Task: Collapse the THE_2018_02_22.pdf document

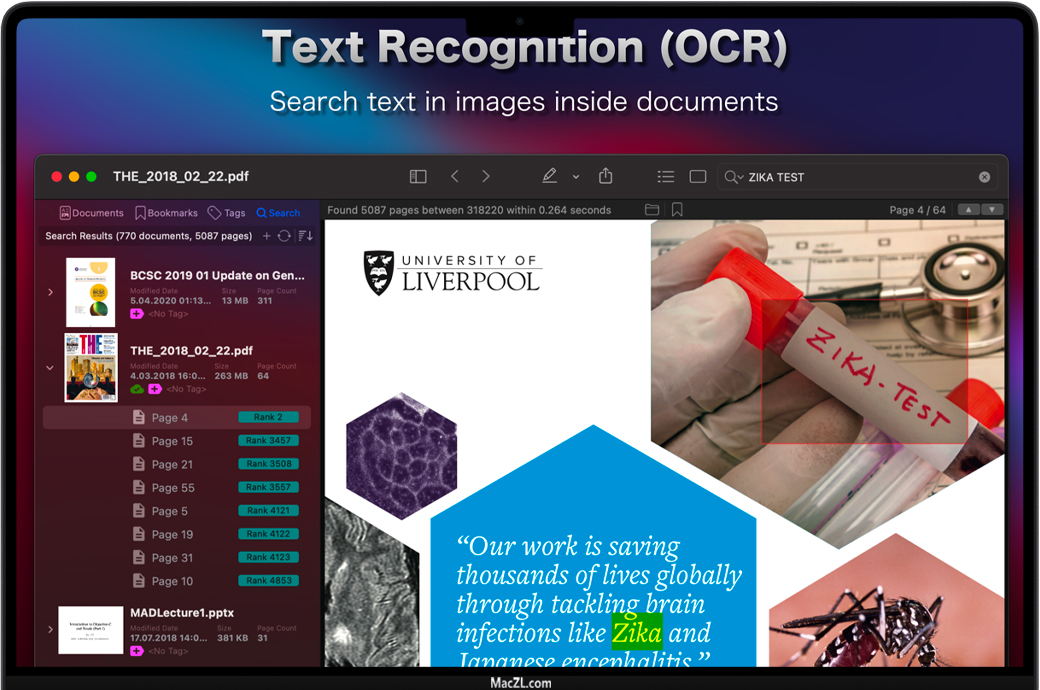Action: click(x=50, y=368)
